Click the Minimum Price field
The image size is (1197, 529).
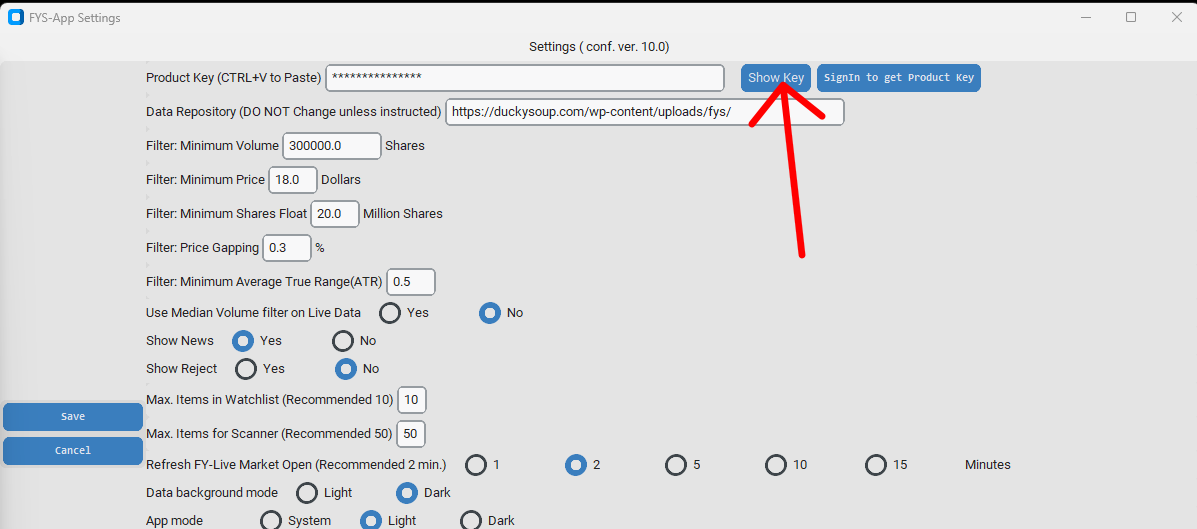pos(292,180)
